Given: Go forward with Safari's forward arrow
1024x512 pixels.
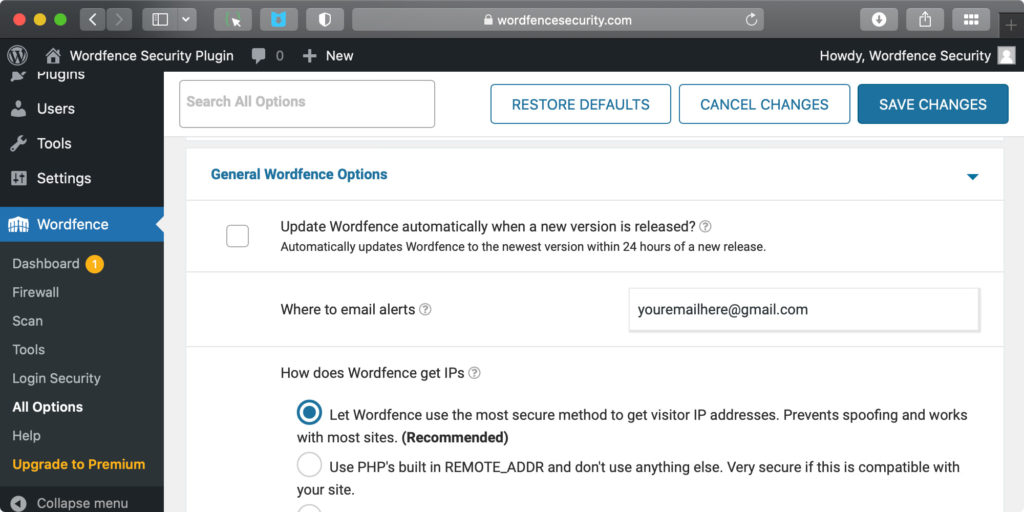Looking at the screenshot, I should (x=118, y=20).
